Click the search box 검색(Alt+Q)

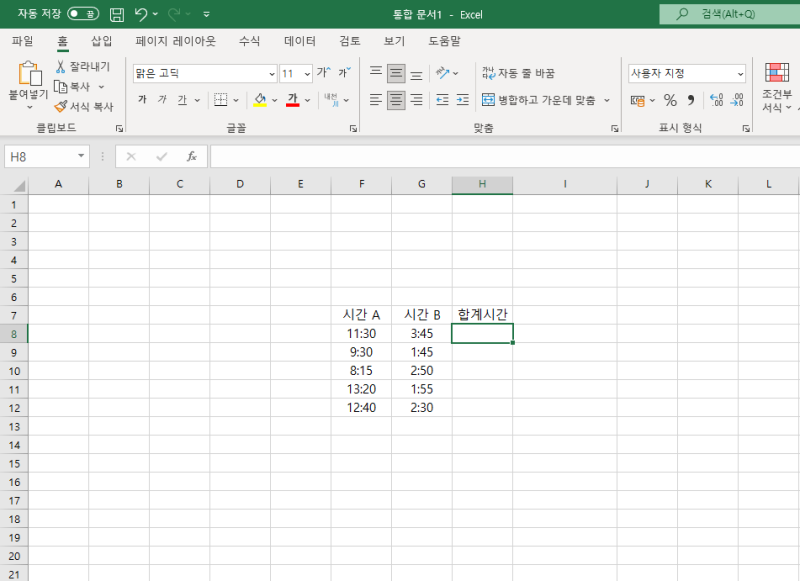click(x=730, y=14)
